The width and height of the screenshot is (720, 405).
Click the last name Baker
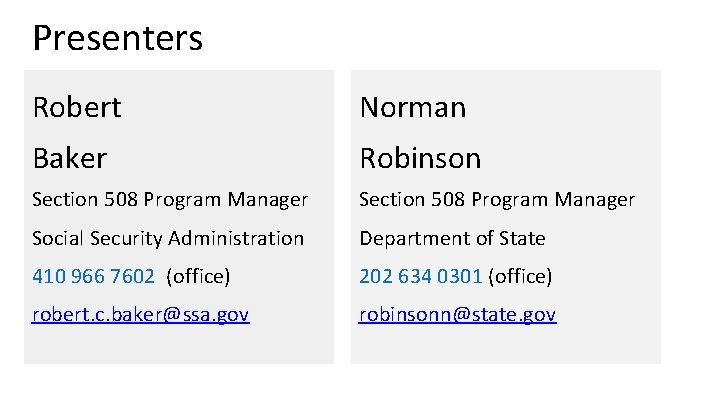click(69, 158)
